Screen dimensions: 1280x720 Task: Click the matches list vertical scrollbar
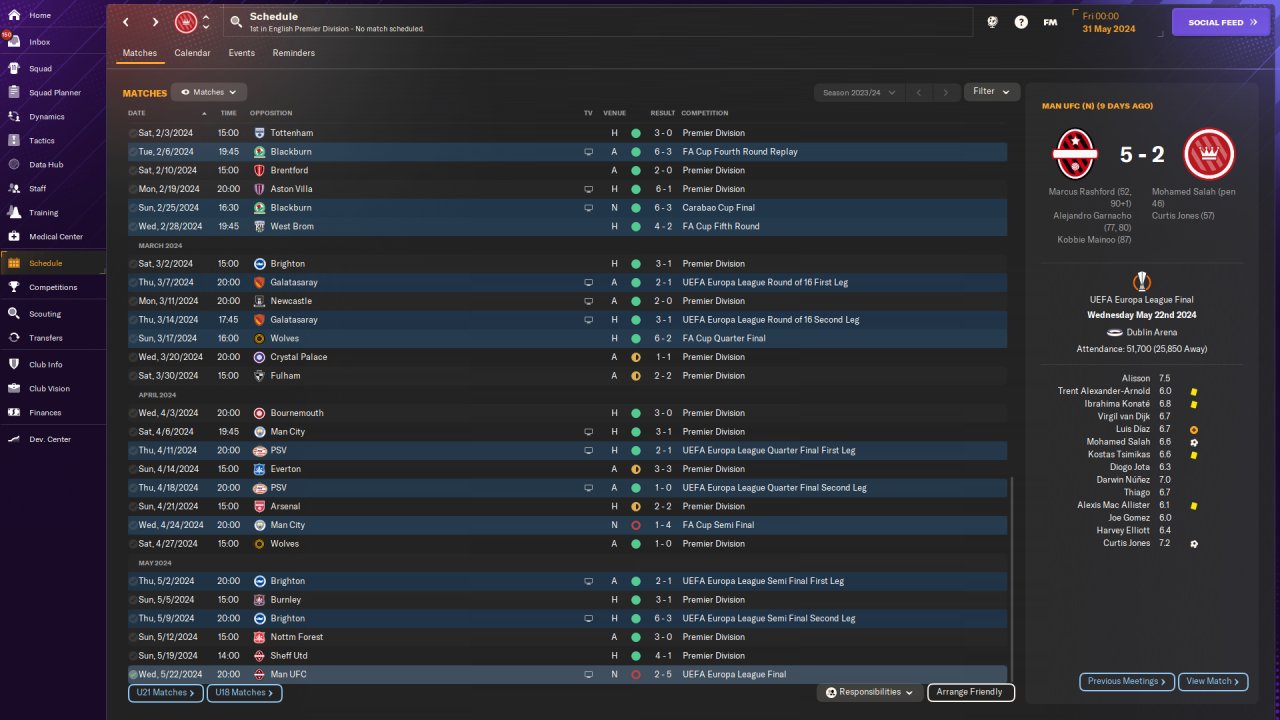1012,580
